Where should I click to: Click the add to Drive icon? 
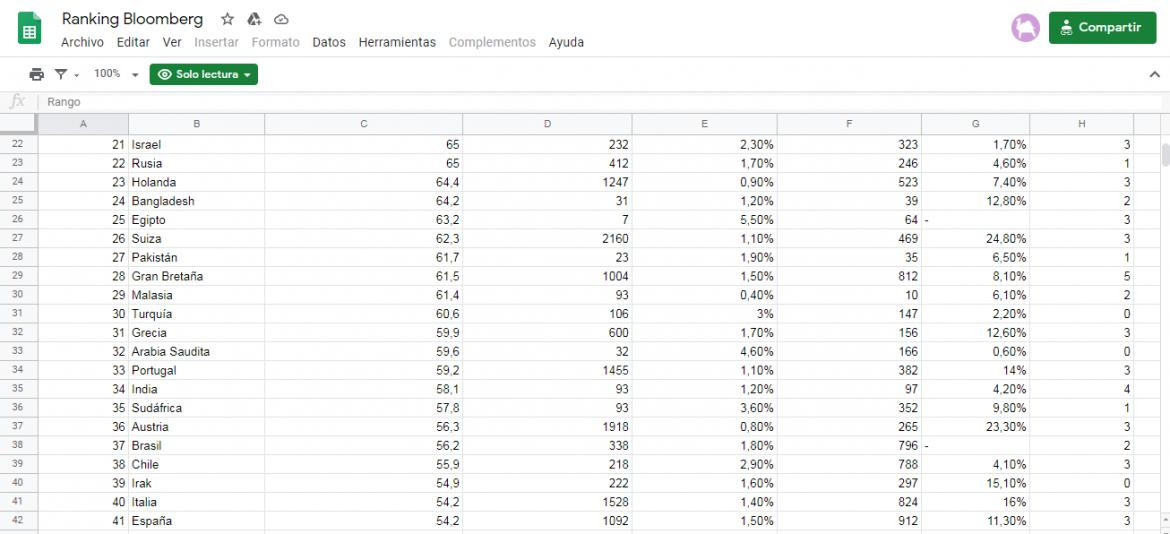(254, 19)
